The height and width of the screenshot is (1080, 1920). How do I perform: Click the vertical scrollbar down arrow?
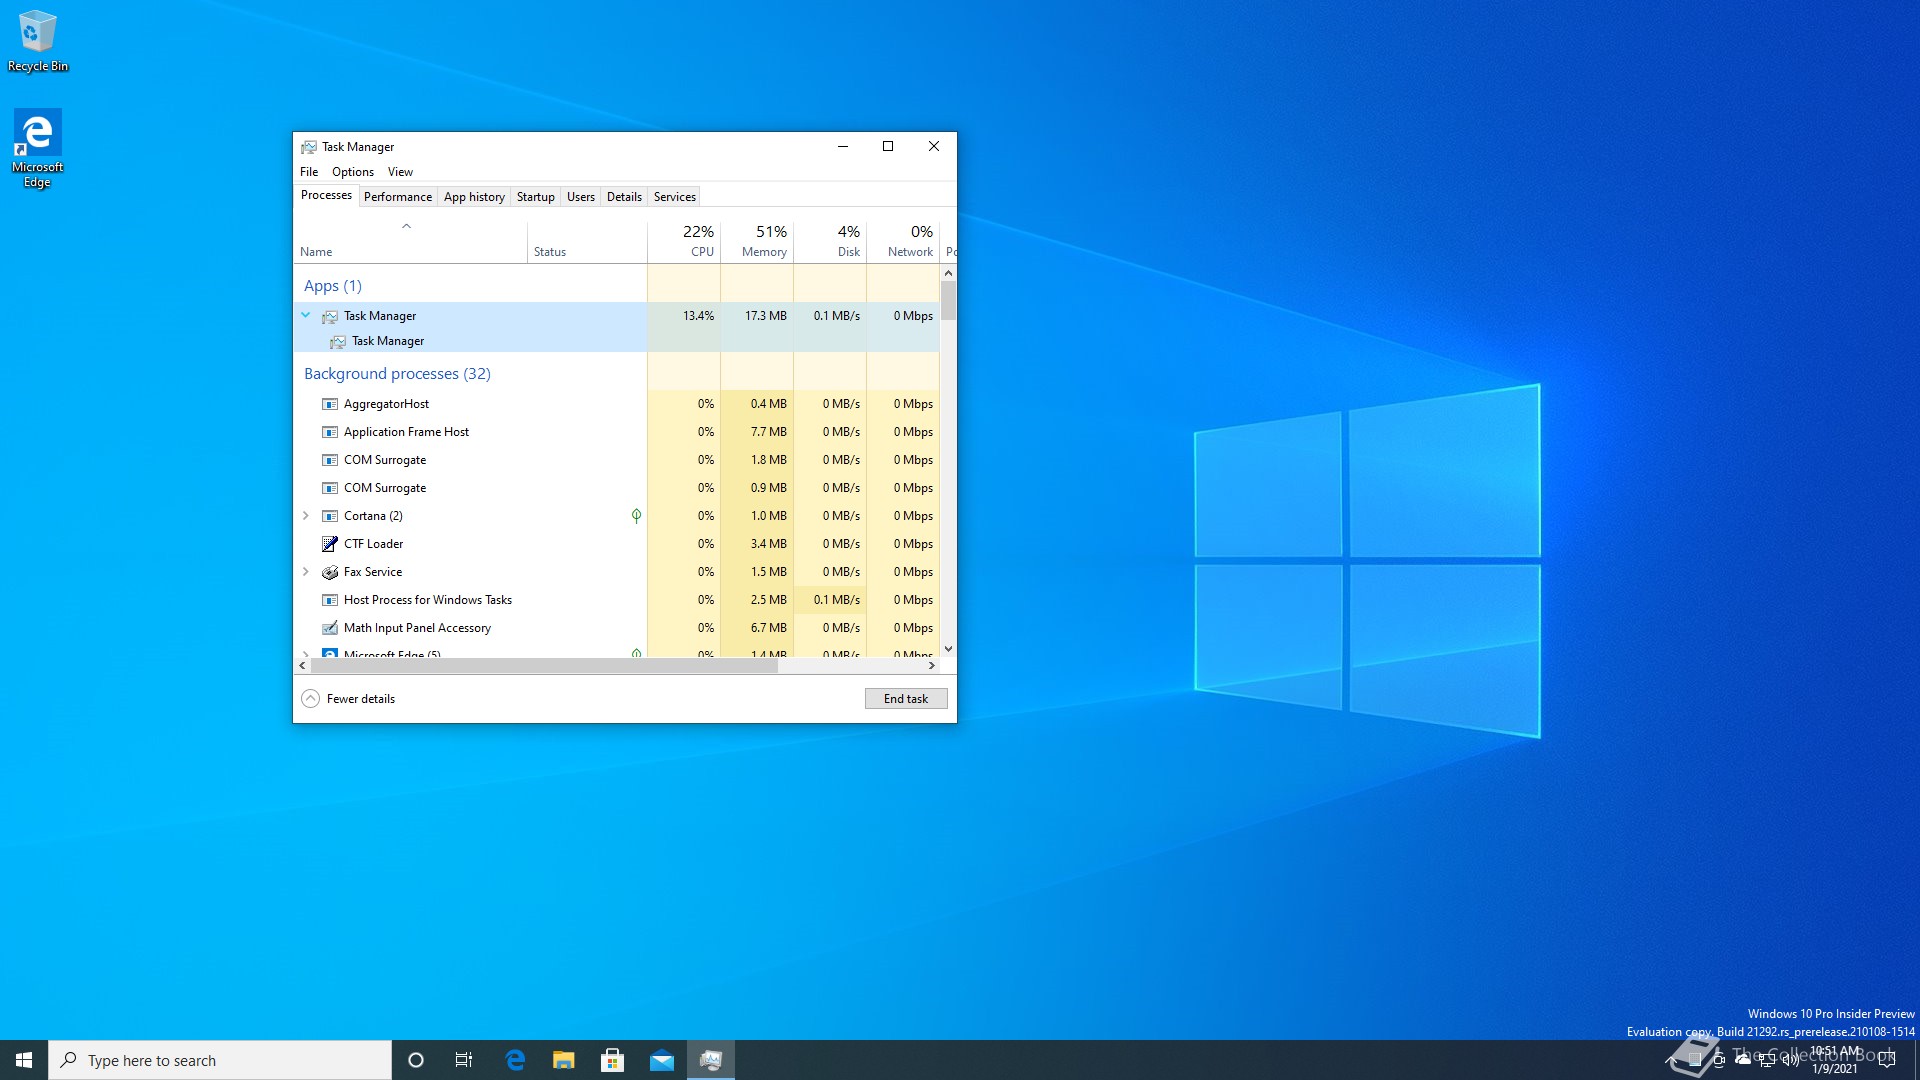click(x=948, y=649)
